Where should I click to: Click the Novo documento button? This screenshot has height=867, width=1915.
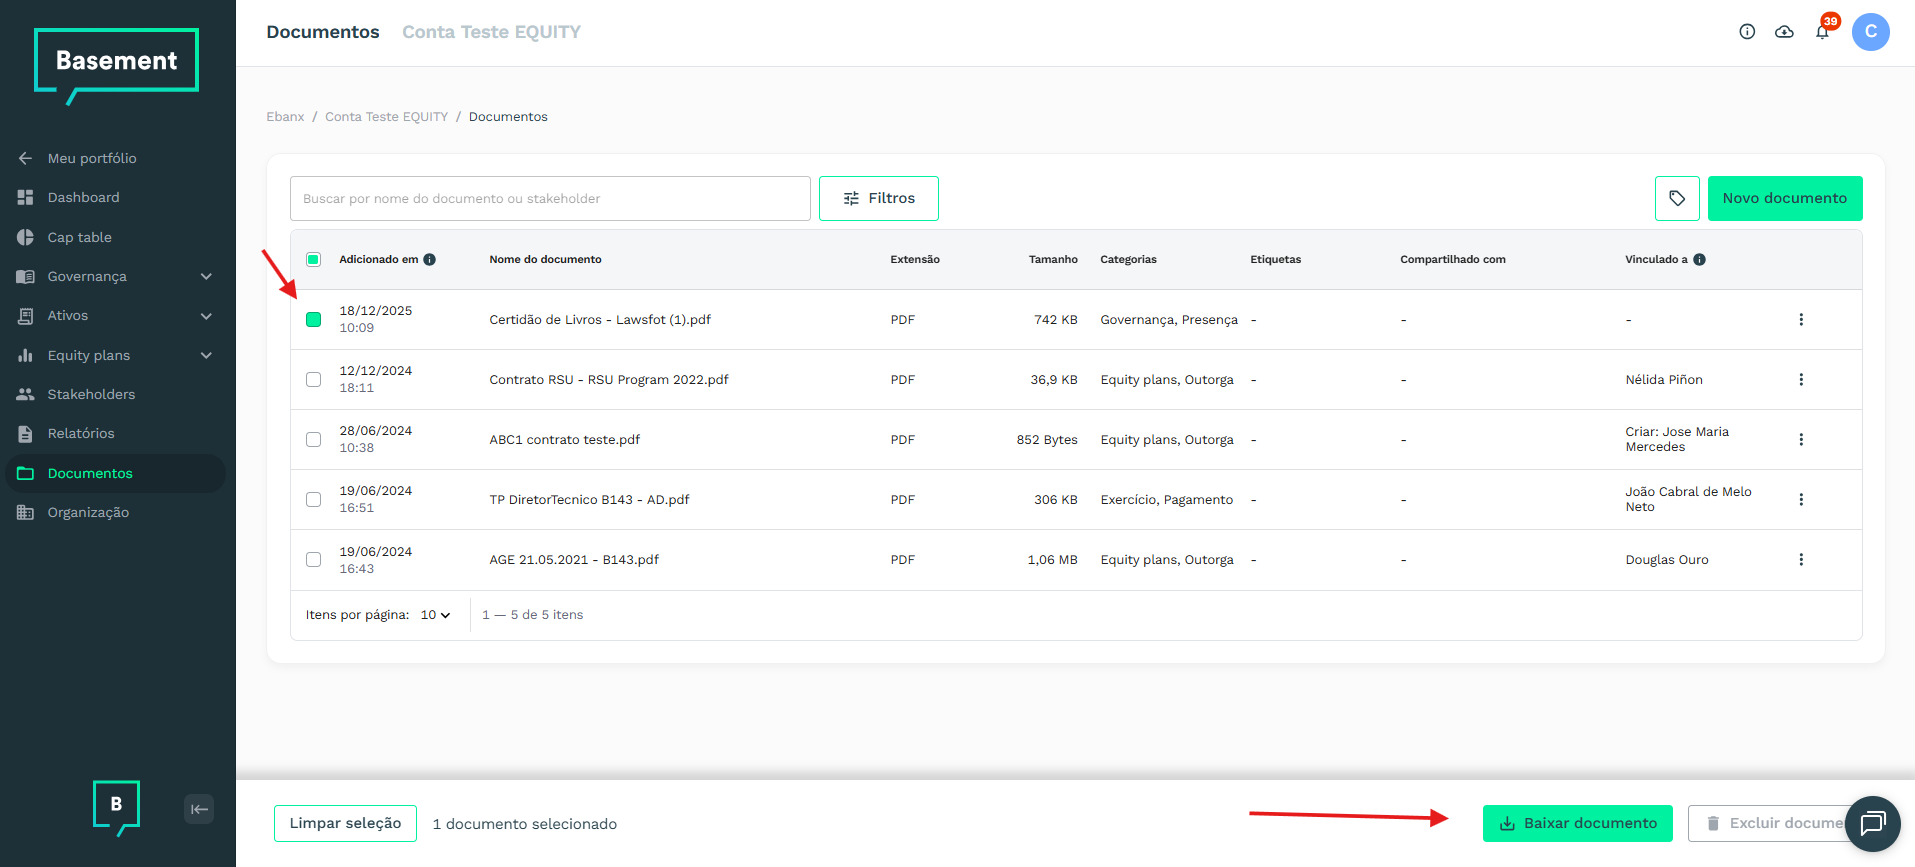(x=1784, y=198)
